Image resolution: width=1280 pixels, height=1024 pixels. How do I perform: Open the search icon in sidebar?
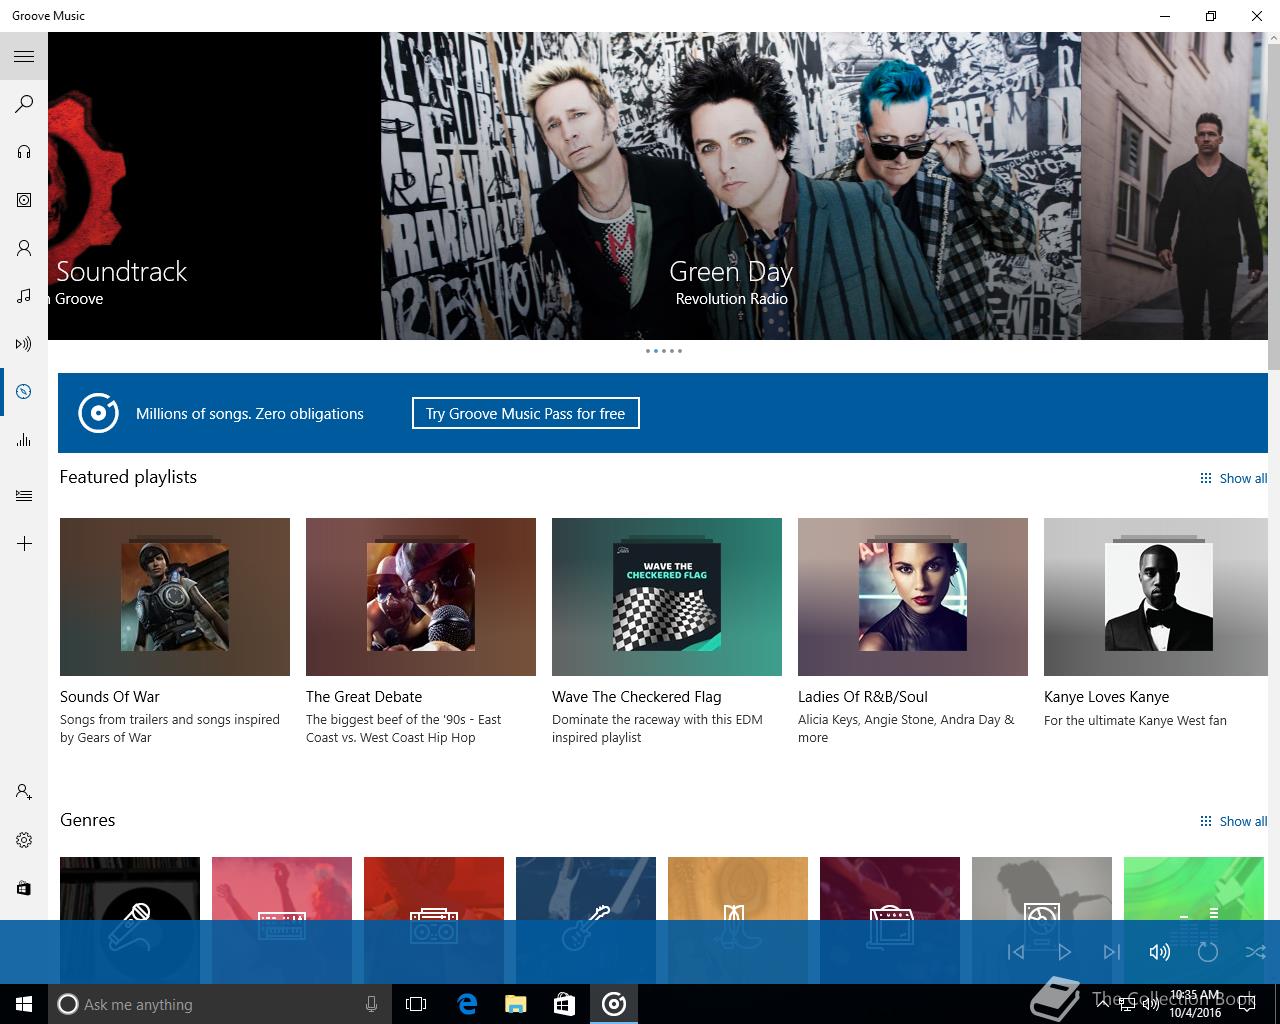click(24, 104)
